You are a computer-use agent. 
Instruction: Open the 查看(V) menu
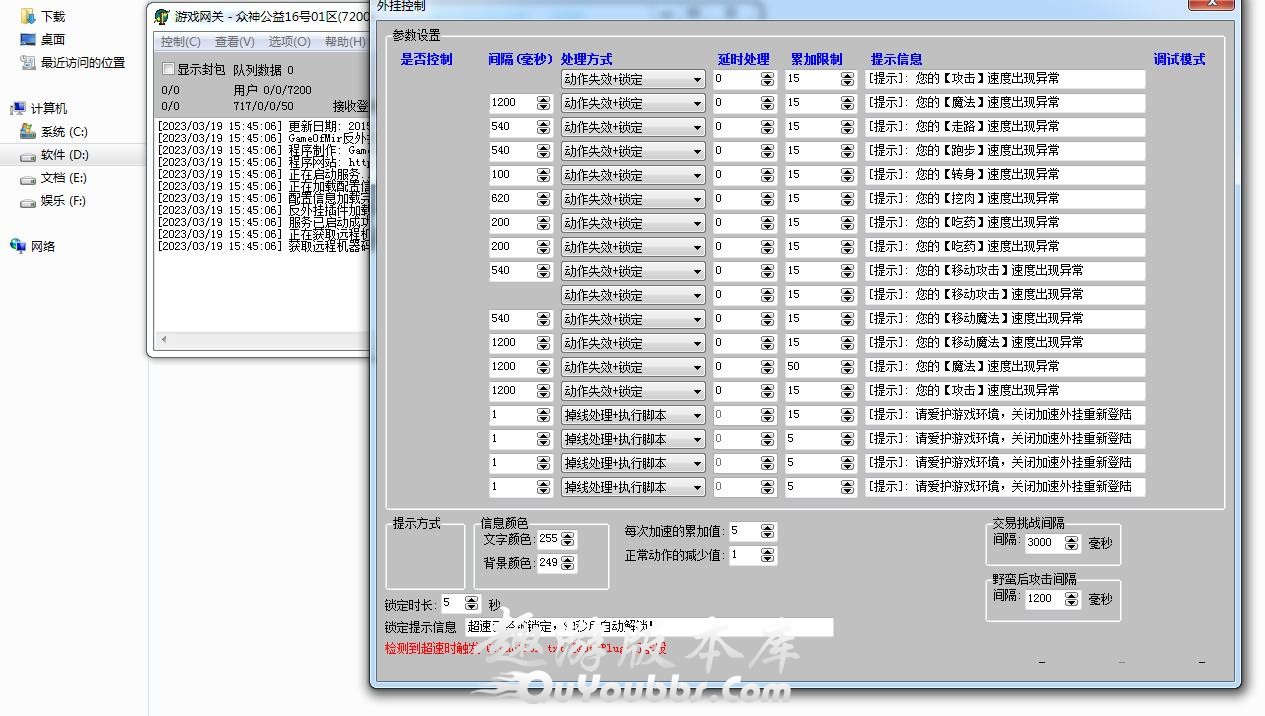pyautogui.click(x=234, y=42)
